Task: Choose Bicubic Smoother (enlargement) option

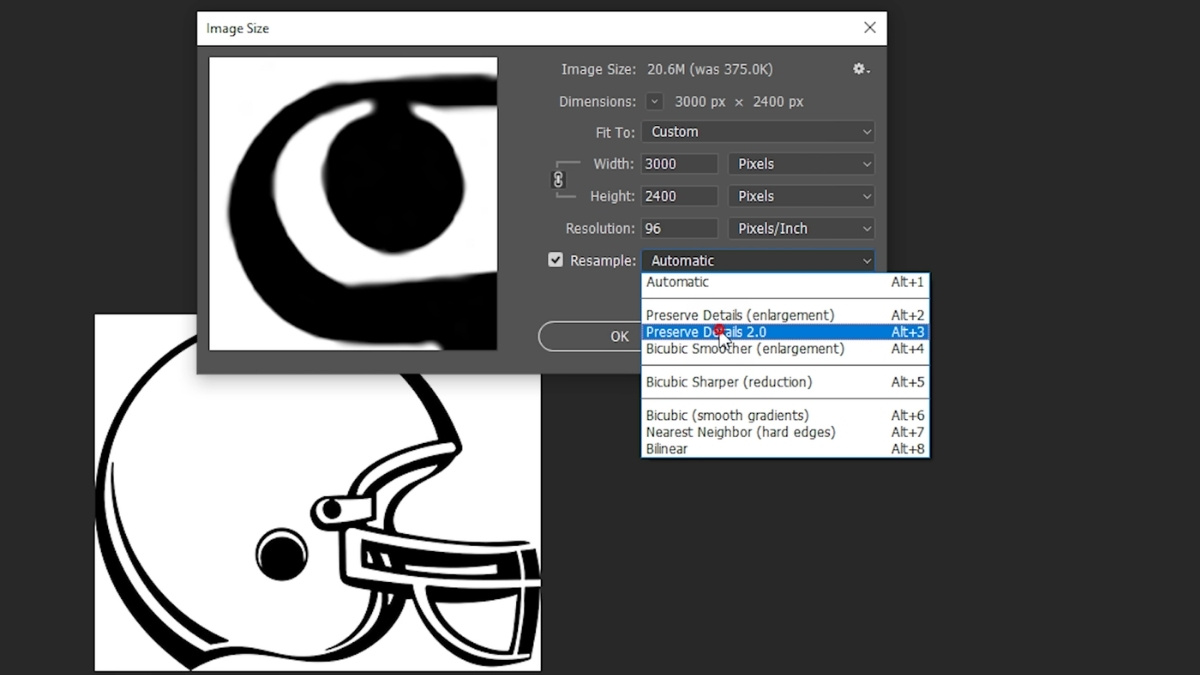Action: tap(785, 349)
